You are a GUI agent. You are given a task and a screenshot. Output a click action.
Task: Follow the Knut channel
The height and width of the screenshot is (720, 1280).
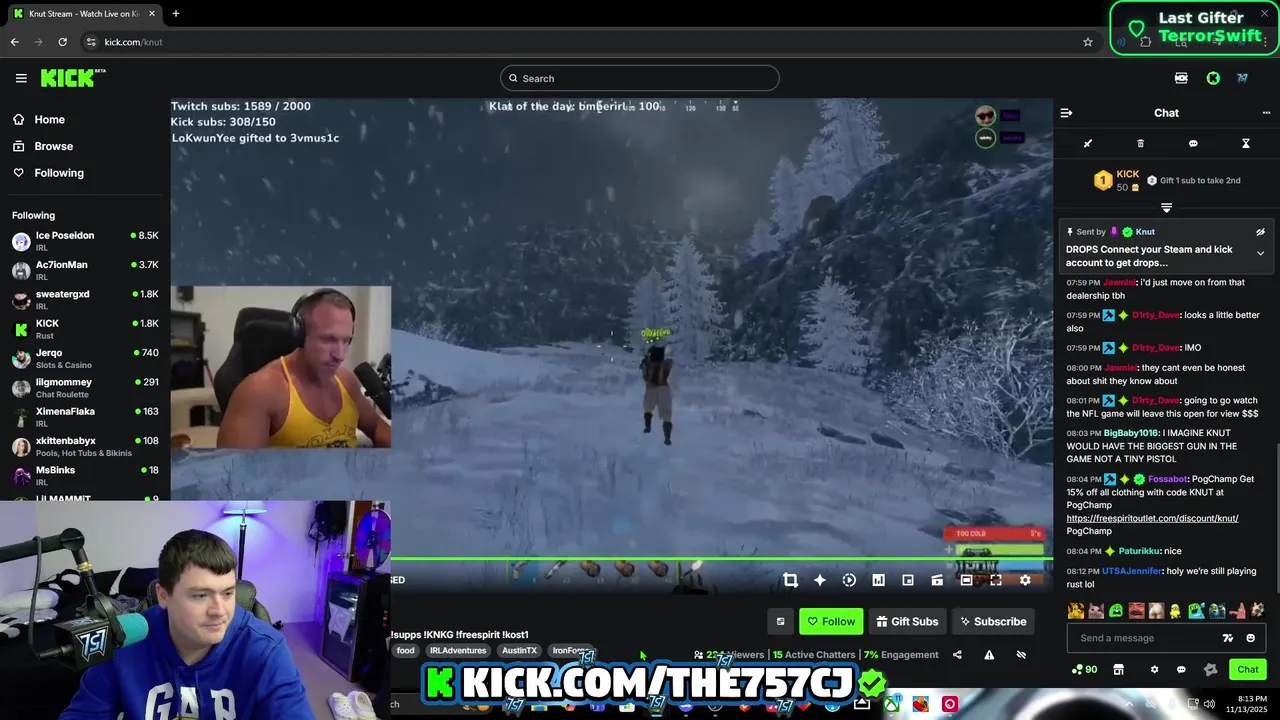point(831,621)
